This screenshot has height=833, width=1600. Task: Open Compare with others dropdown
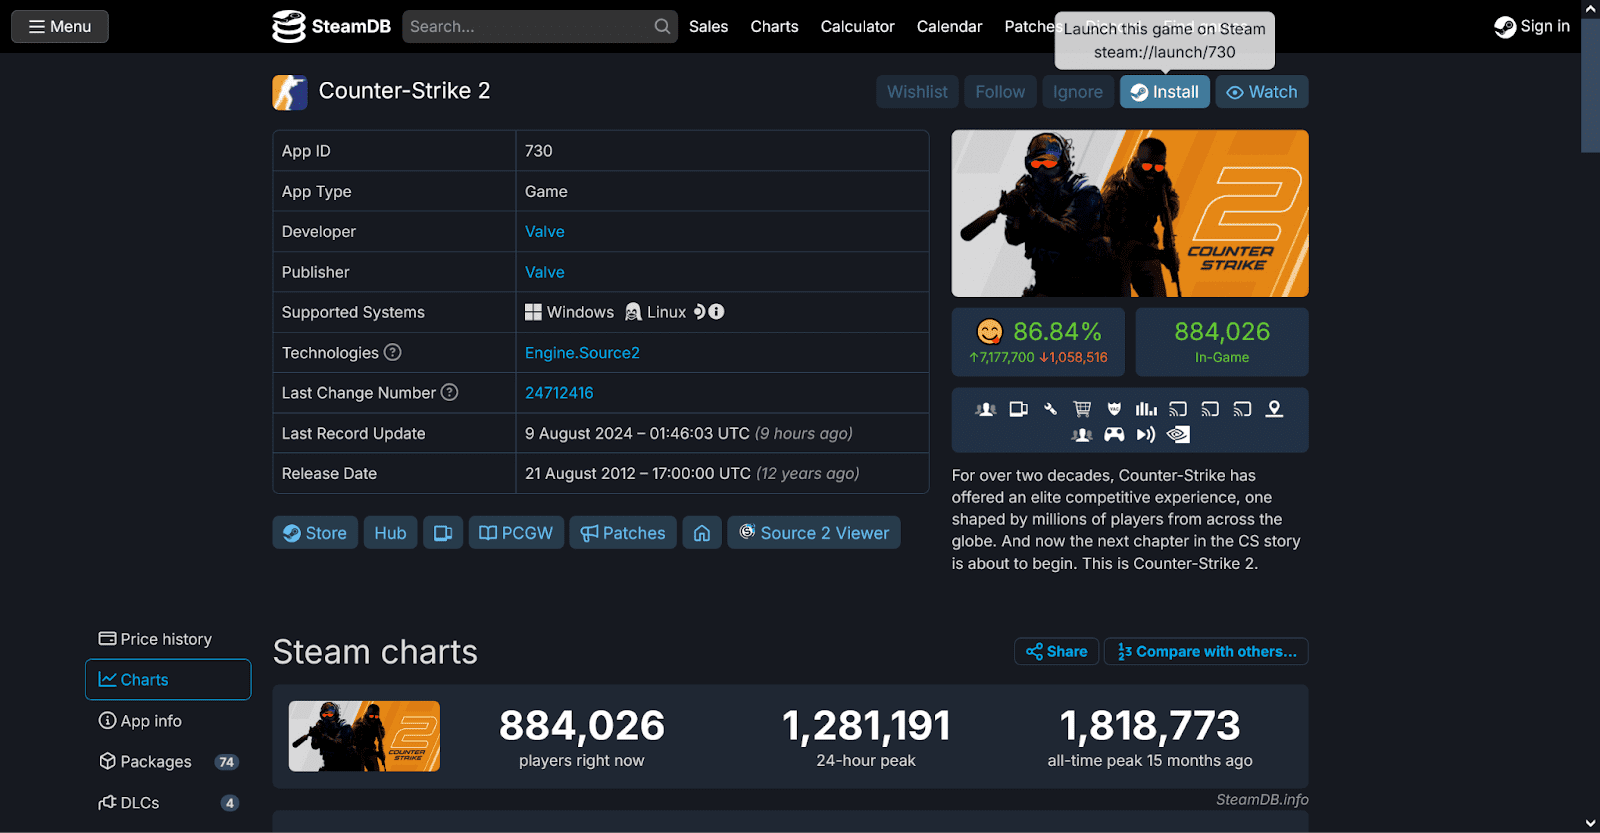(x=1206, y=651)
